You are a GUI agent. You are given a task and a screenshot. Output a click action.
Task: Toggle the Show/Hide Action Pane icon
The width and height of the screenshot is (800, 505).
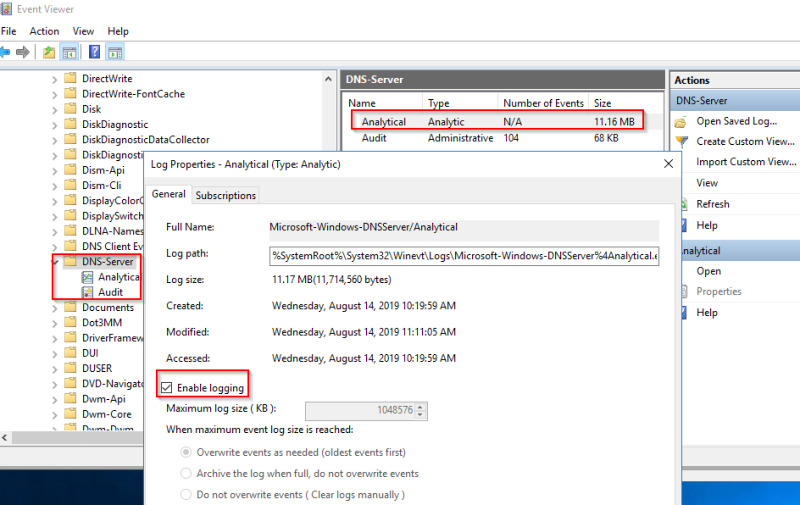115,52
